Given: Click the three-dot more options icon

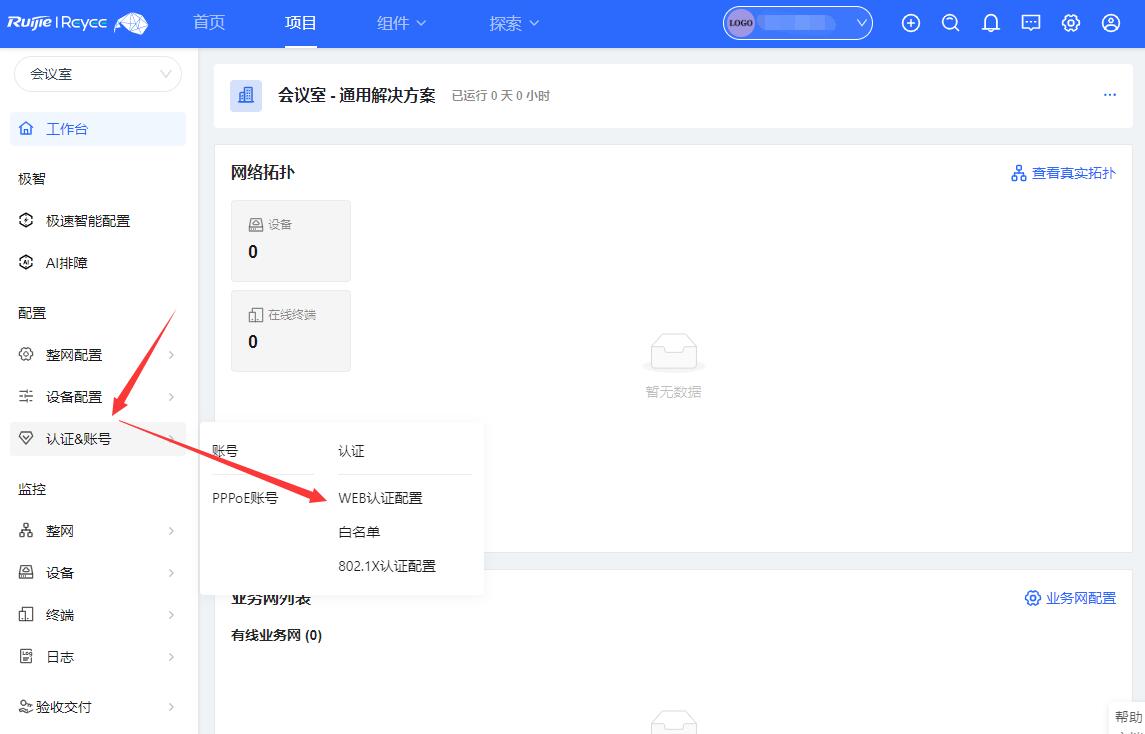Looking at the screenshot, I should [1109, 95].
